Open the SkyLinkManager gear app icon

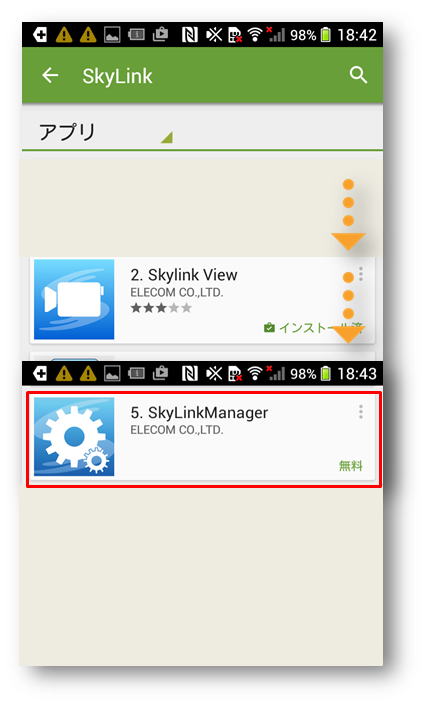tap(74, 437)
